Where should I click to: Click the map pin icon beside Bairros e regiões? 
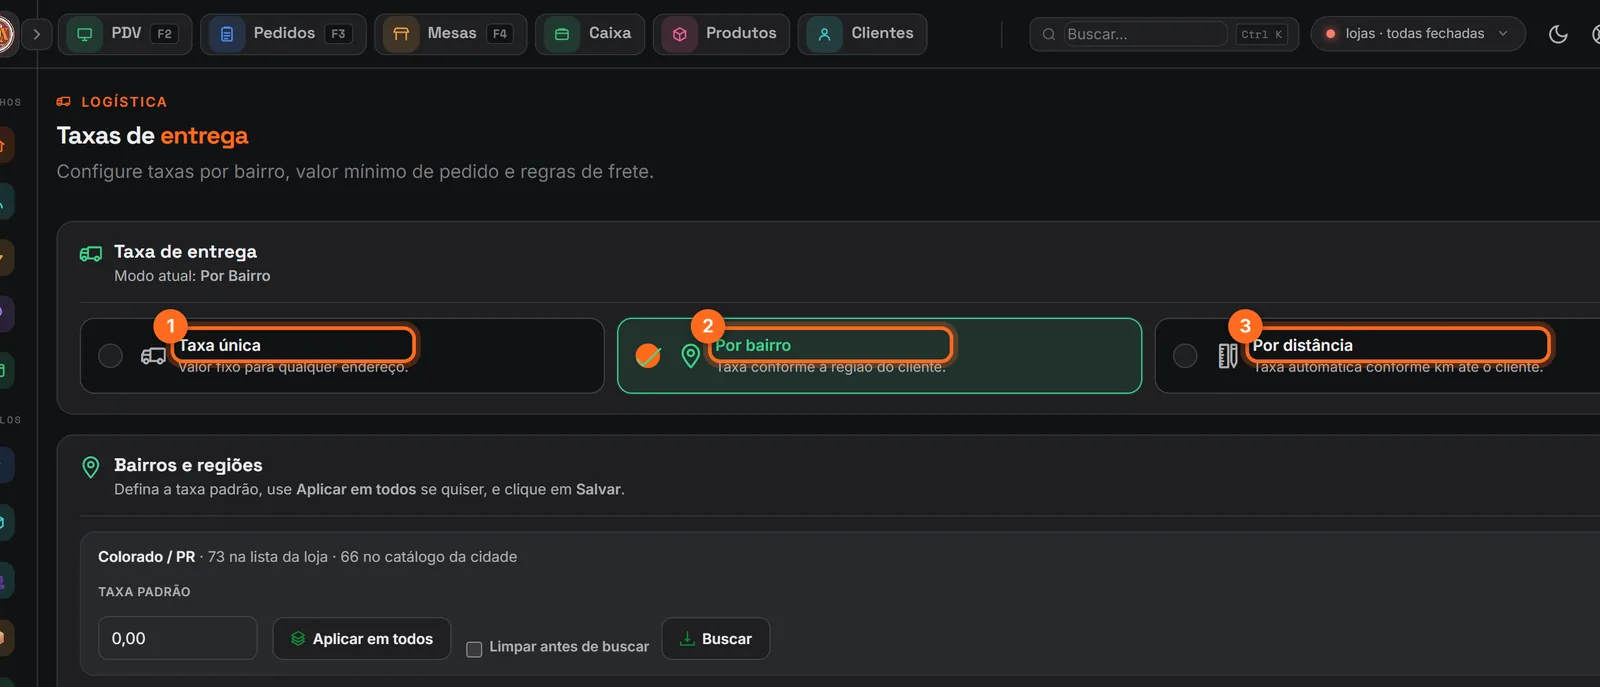click(91, 467)
